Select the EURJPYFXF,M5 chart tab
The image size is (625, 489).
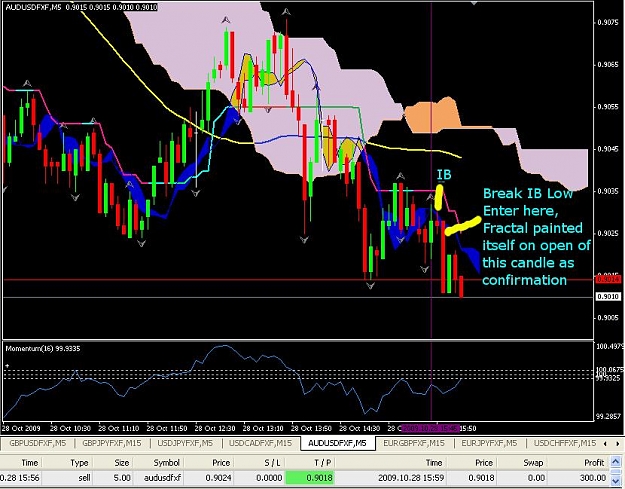point(489,443)
